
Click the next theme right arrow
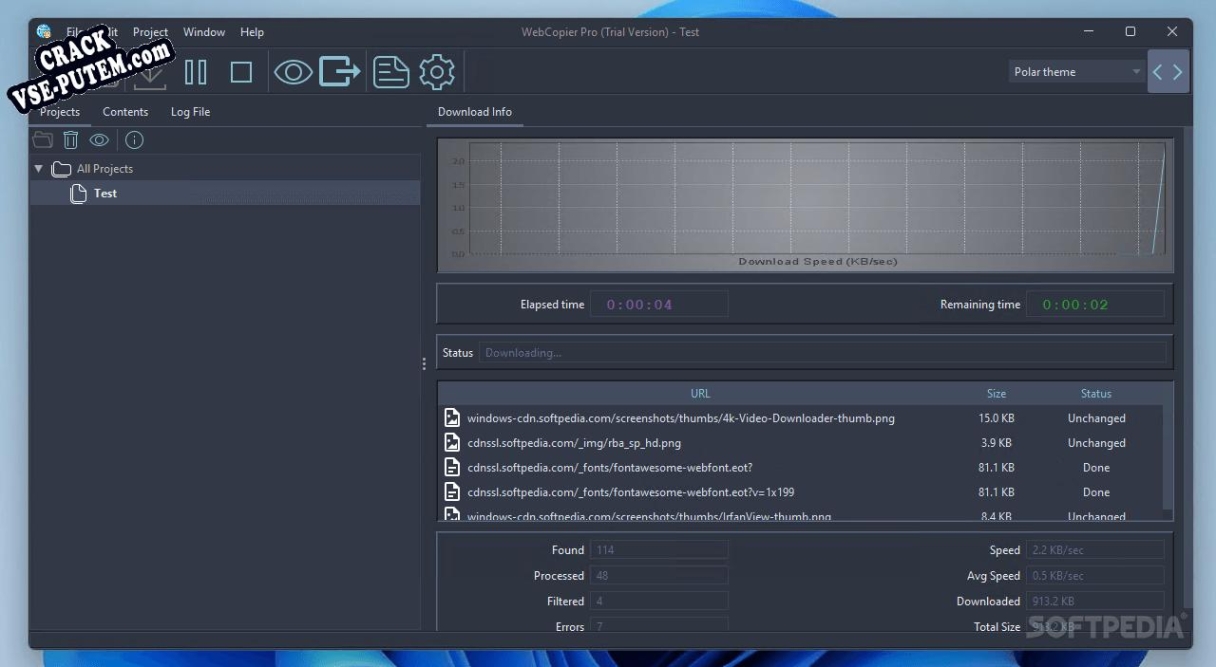(x=1178, y=72)
